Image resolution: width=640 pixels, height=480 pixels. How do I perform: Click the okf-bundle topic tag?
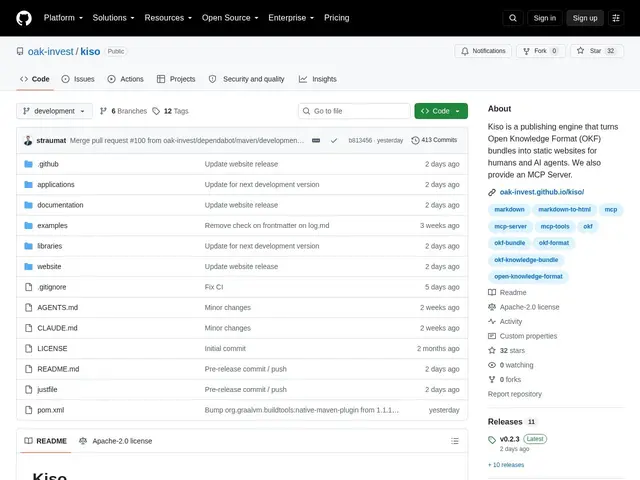(x=509, y=243)
